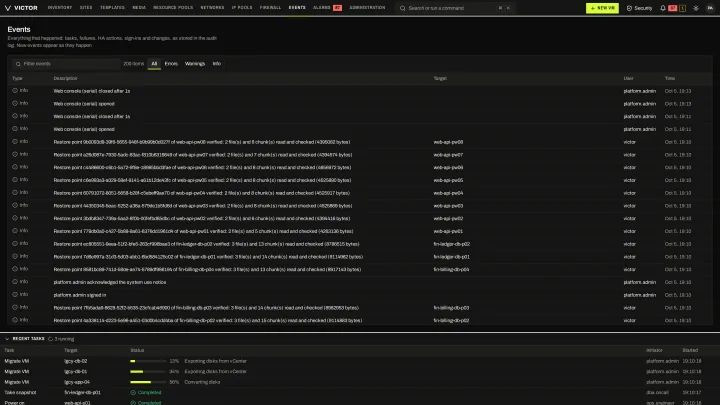Viewport: 720px width, 405px height.
Task: Sort by the Description column header
Action: click(65, 79)
